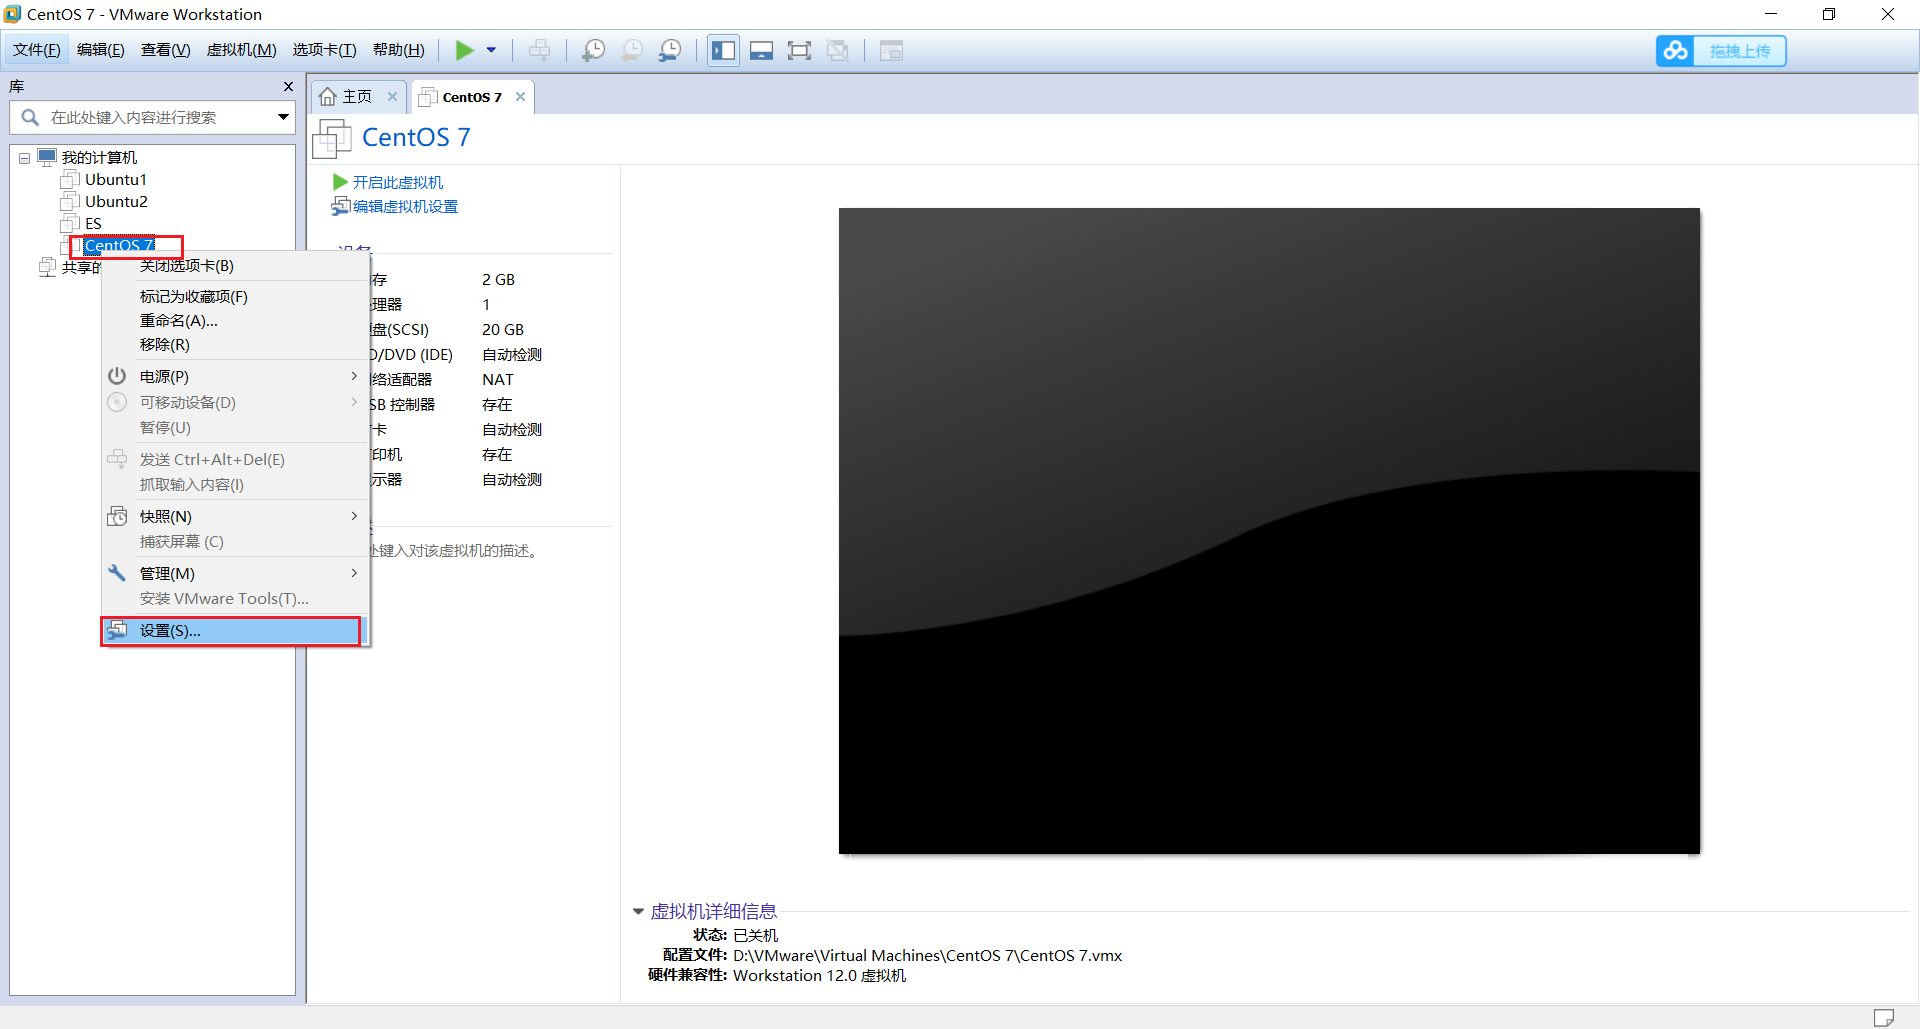Collapse the 虚拟机详细信息 section

[x=638, y=911]
